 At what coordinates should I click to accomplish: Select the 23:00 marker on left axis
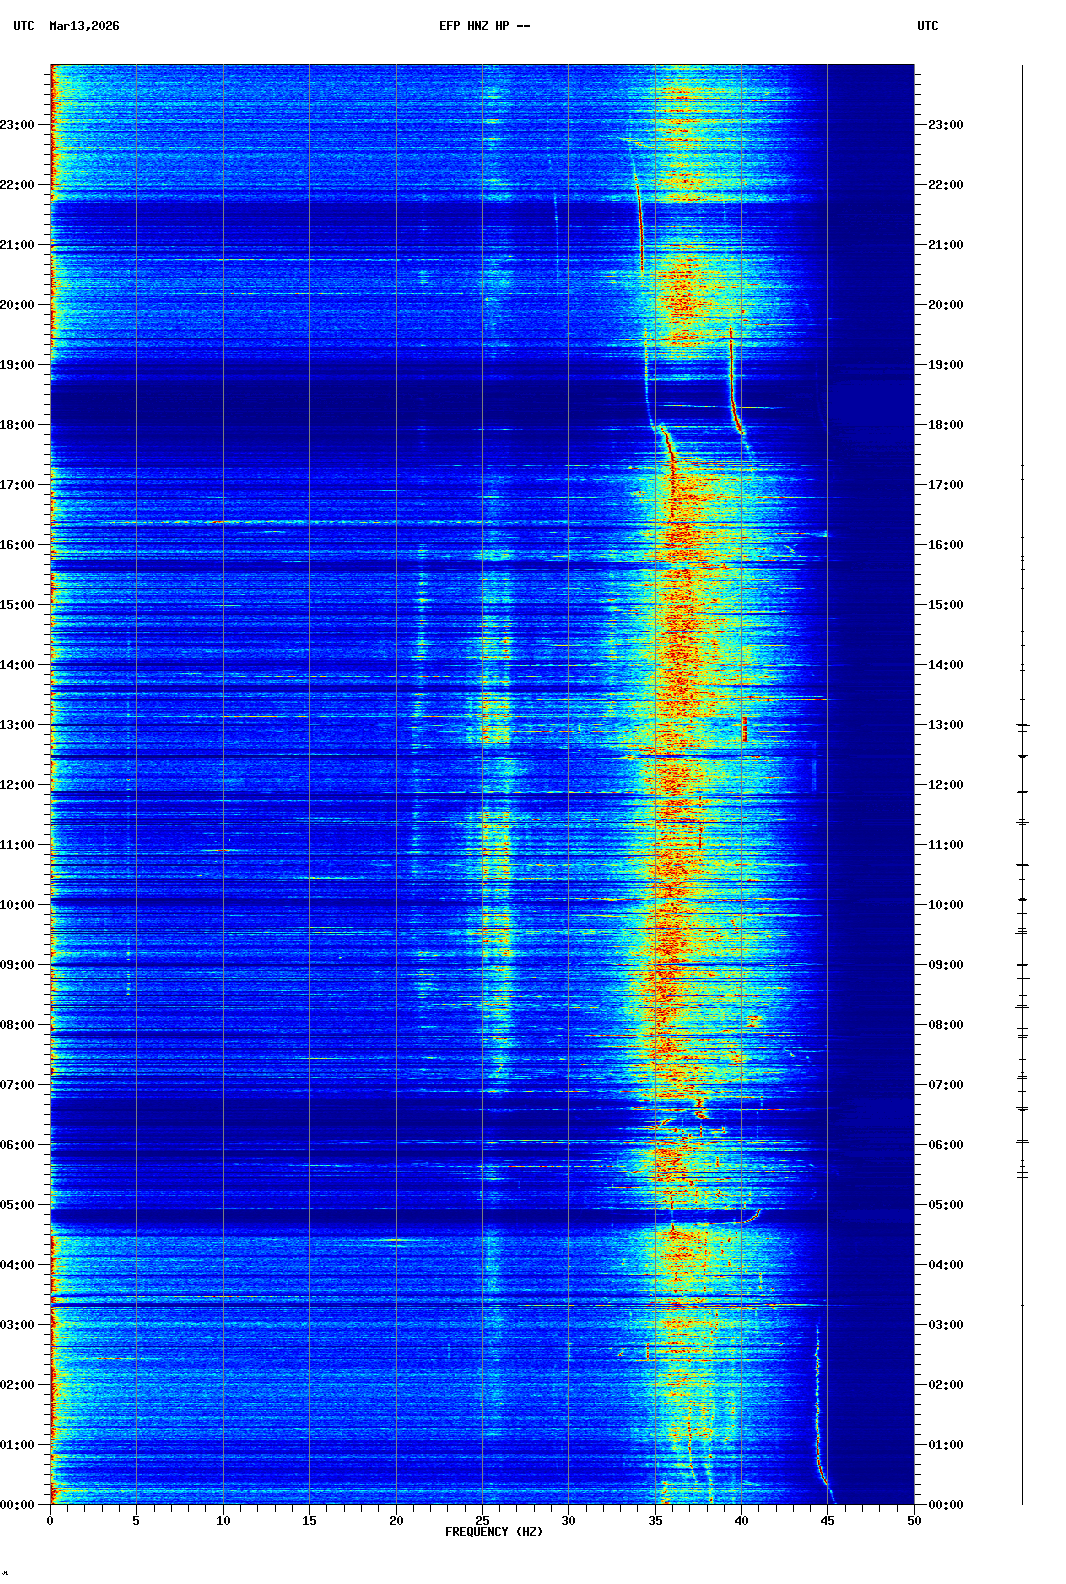point(18,125)
